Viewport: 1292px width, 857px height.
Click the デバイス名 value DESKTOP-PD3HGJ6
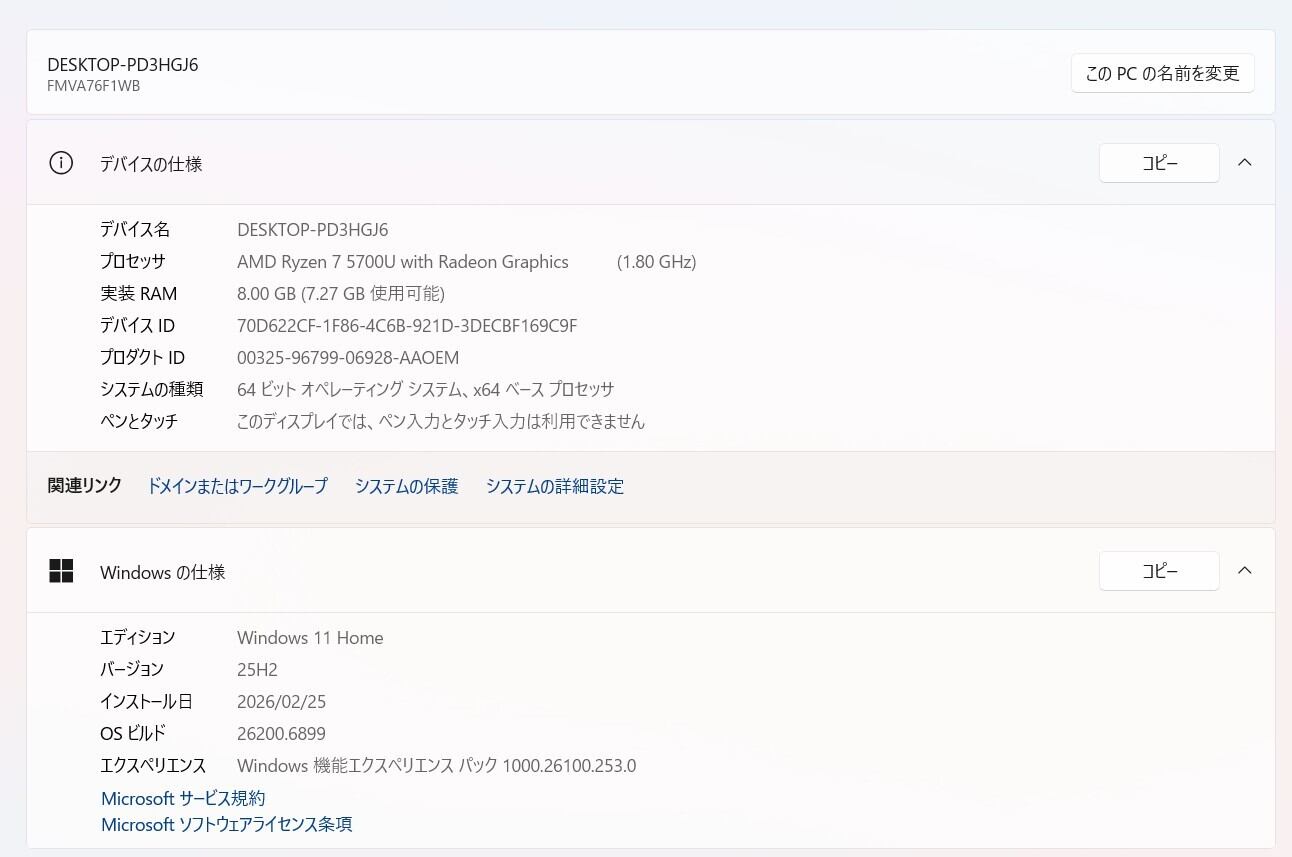(x=313, y=230)
